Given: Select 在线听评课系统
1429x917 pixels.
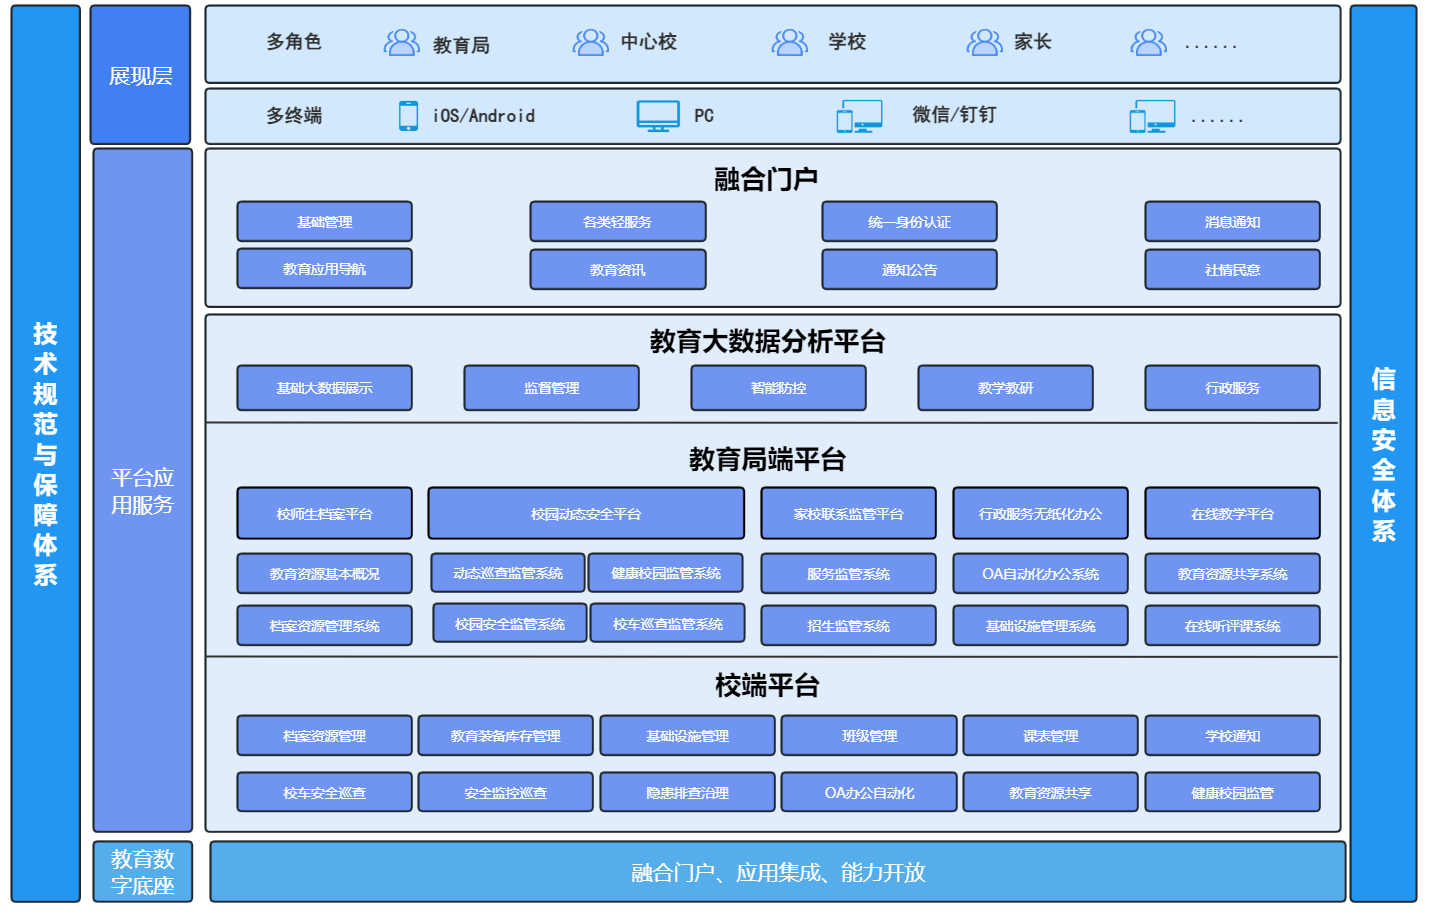Looking at the screenshot, I should (x=1232, y=626).
